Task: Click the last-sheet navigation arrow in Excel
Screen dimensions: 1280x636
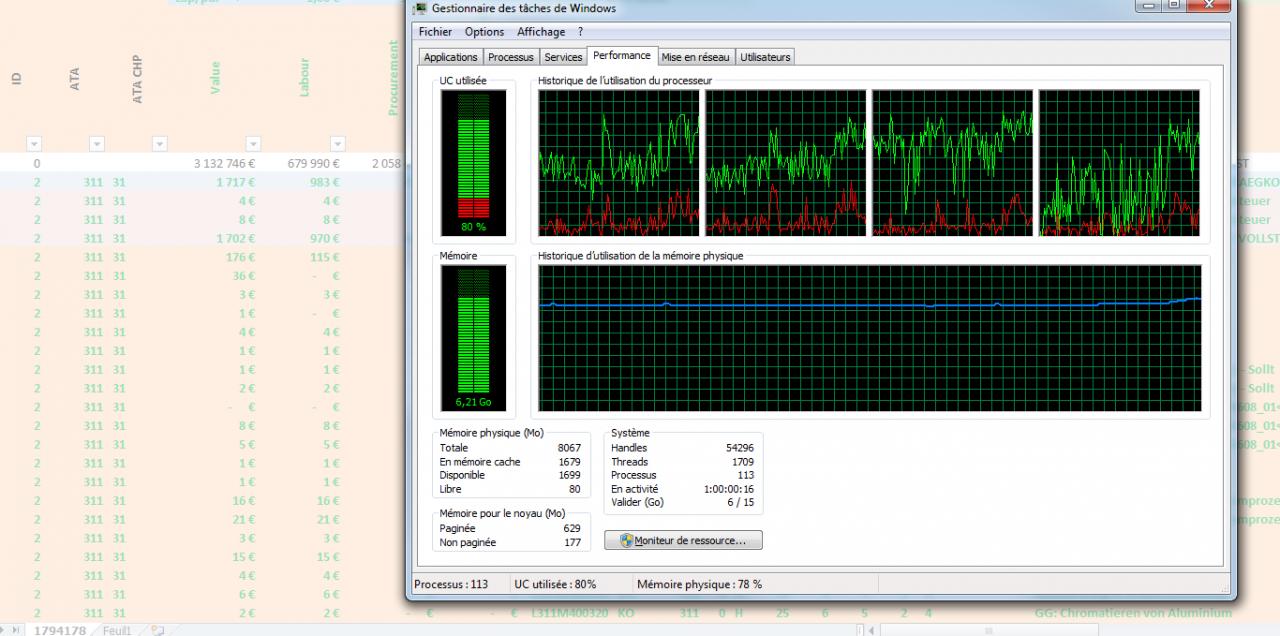Action: coord(15,630)
